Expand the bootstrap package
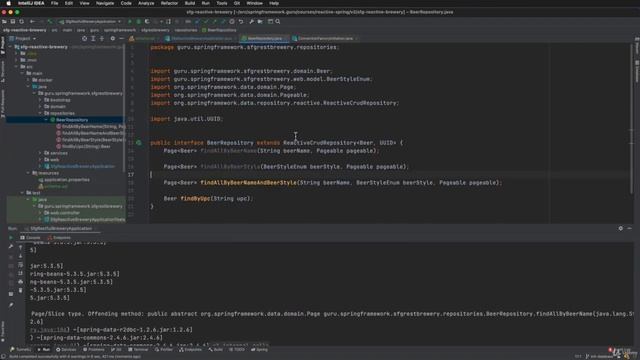 (40, 100)
